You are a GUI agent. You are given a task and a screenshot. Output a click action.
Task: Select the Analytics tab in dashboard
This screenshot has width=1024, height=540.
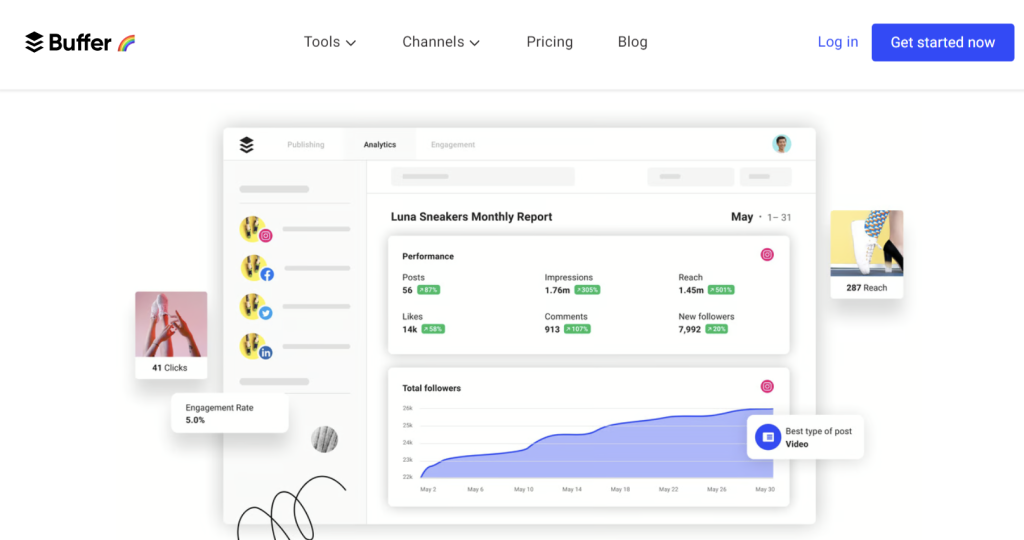click(379, 145)
